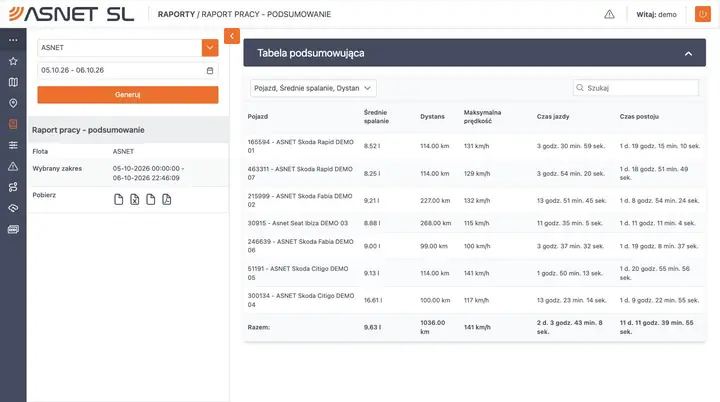The height and width of the screenshot is (402, 720).
Task: Sort by the Pojazd column header
Action: [258, 117]
